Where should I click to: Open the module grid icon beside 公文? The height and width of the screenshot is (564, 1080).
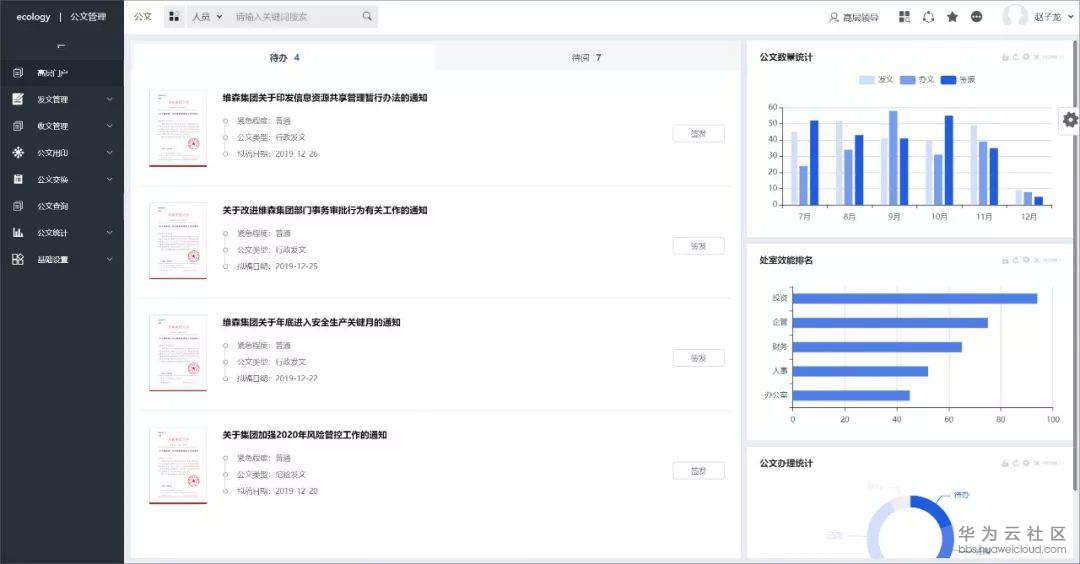point(174,17)
